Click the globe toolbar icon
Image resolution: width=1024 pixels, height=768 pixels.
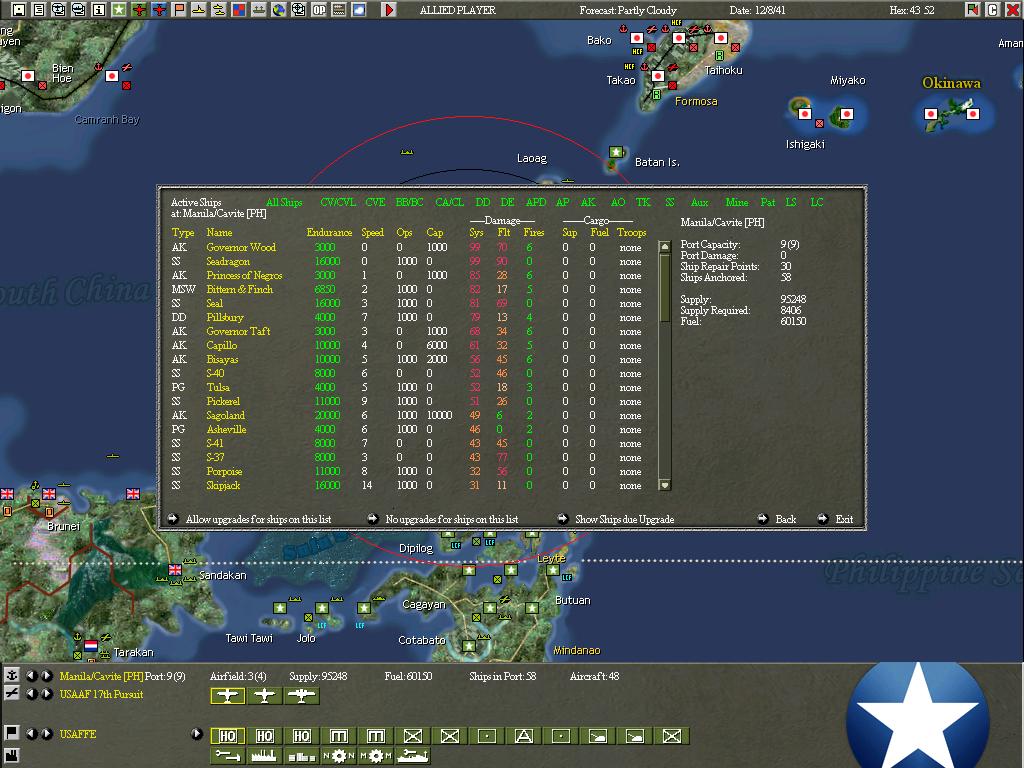click(279, 10)
